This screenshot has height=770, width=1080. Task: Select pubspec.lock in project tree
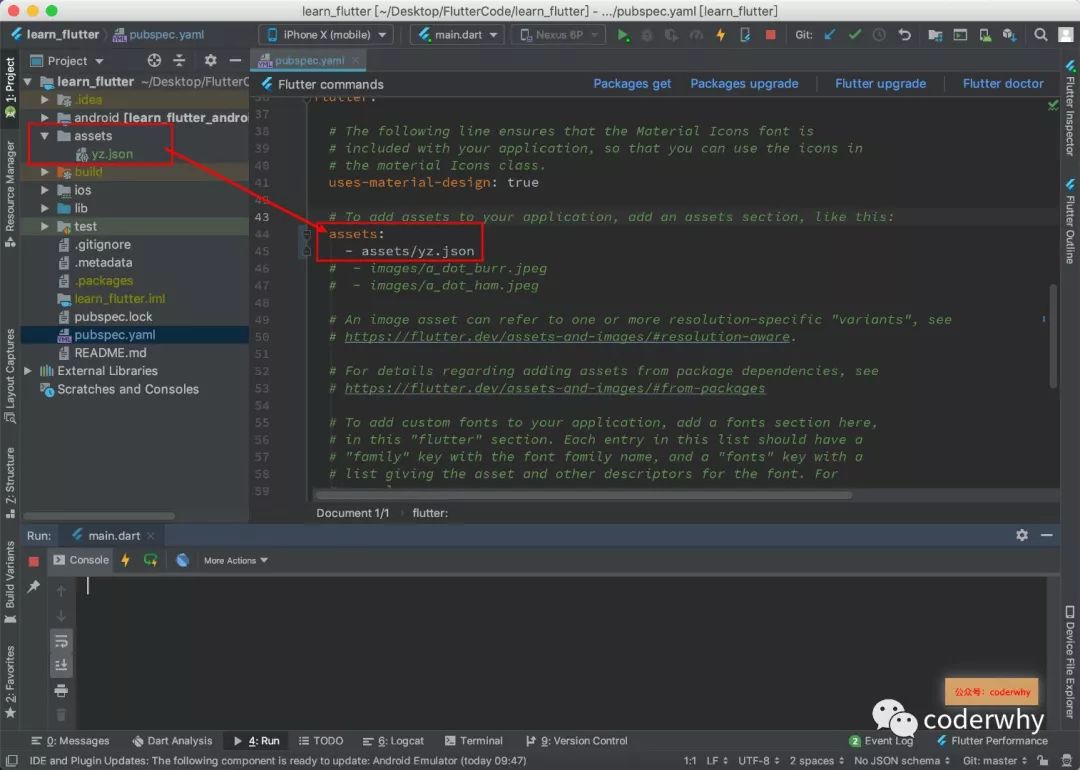click(x=113, y=317)
